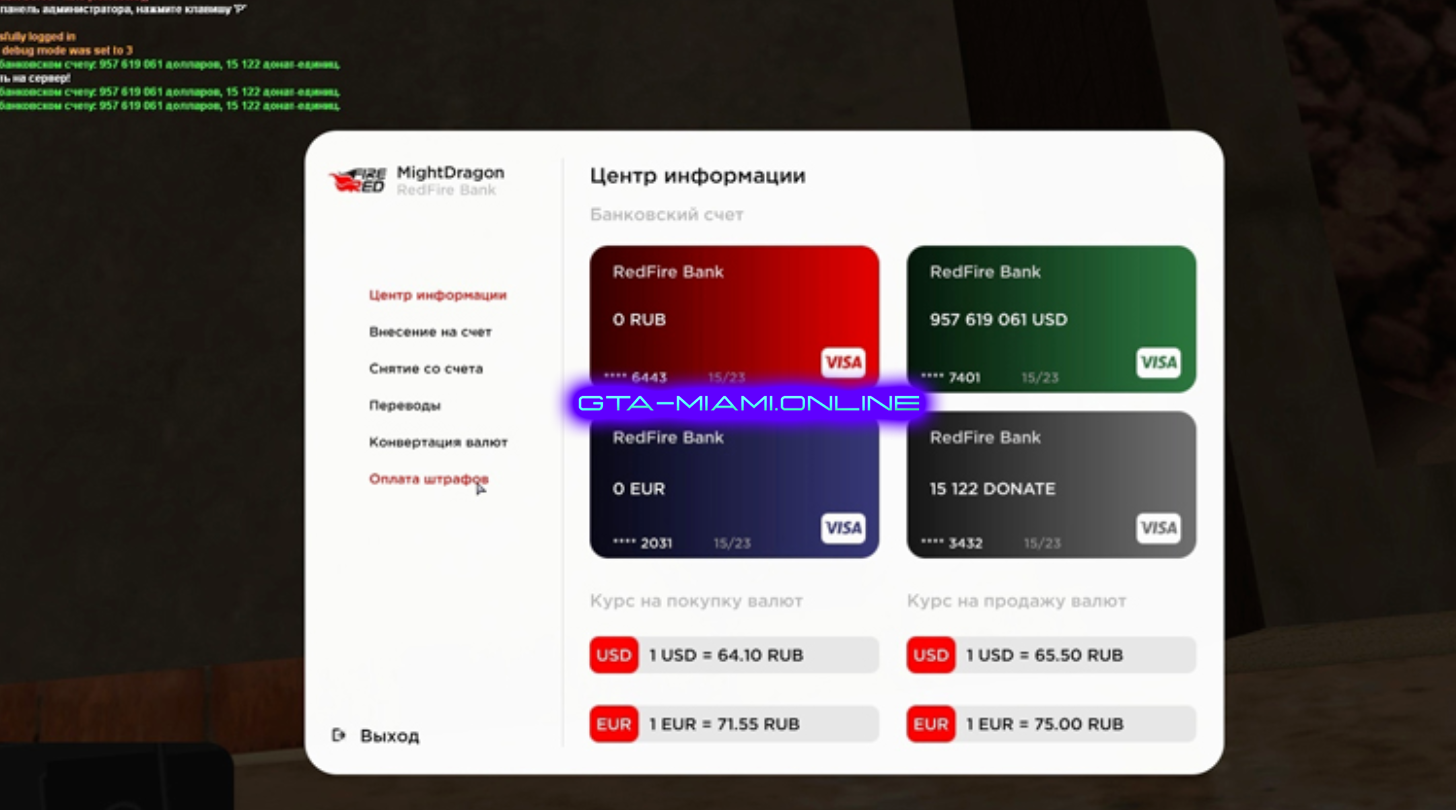Click the red USD badge in purchase rates

coord(613,655)
